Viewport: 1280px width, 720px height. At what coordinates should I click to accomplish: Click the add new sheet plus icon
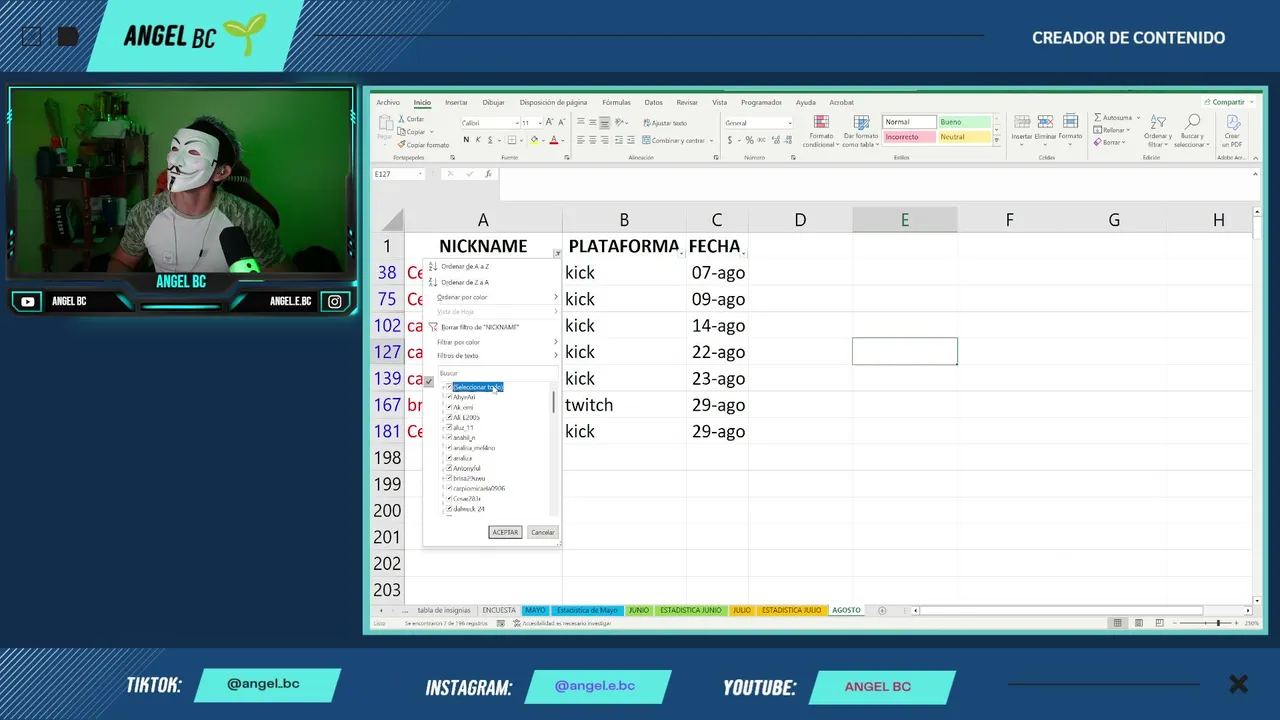(x=882, y=610)
